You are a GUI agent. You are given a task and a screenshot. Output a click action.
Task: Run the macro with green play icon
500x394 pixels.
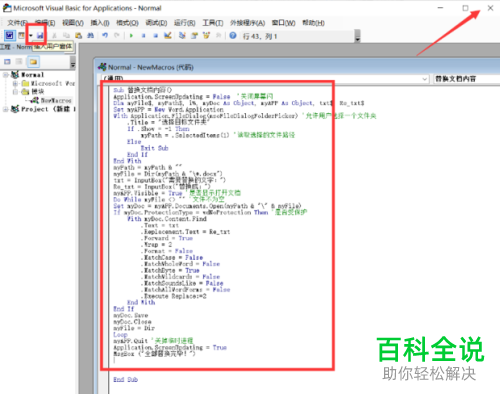pyautogui.click(x=131, y=35)
